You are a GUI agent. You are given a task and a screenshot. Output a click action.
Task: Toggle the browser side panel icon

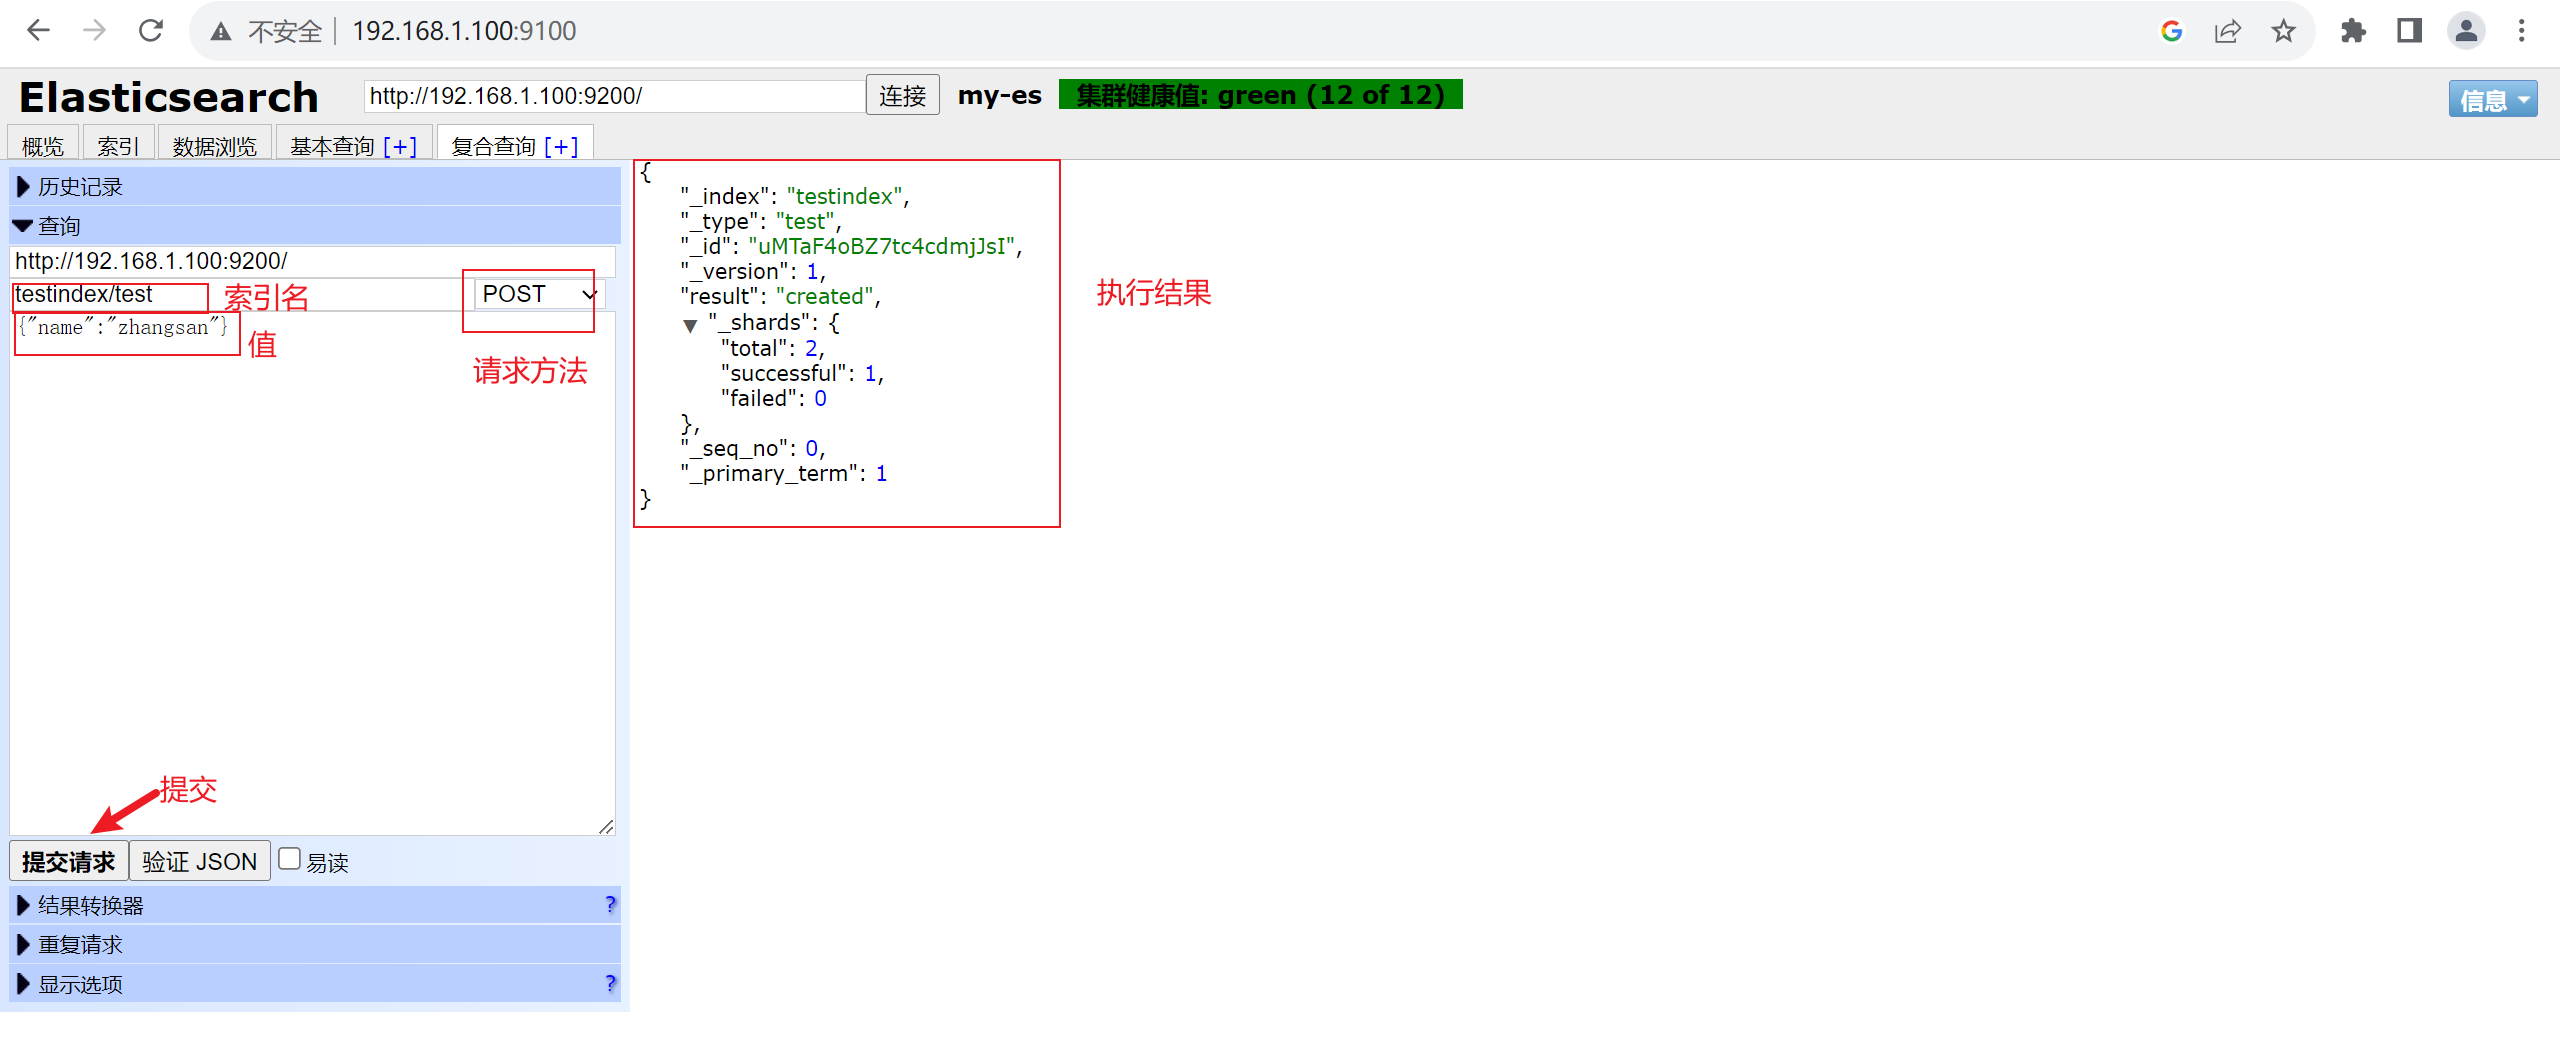click(2409, 31)
